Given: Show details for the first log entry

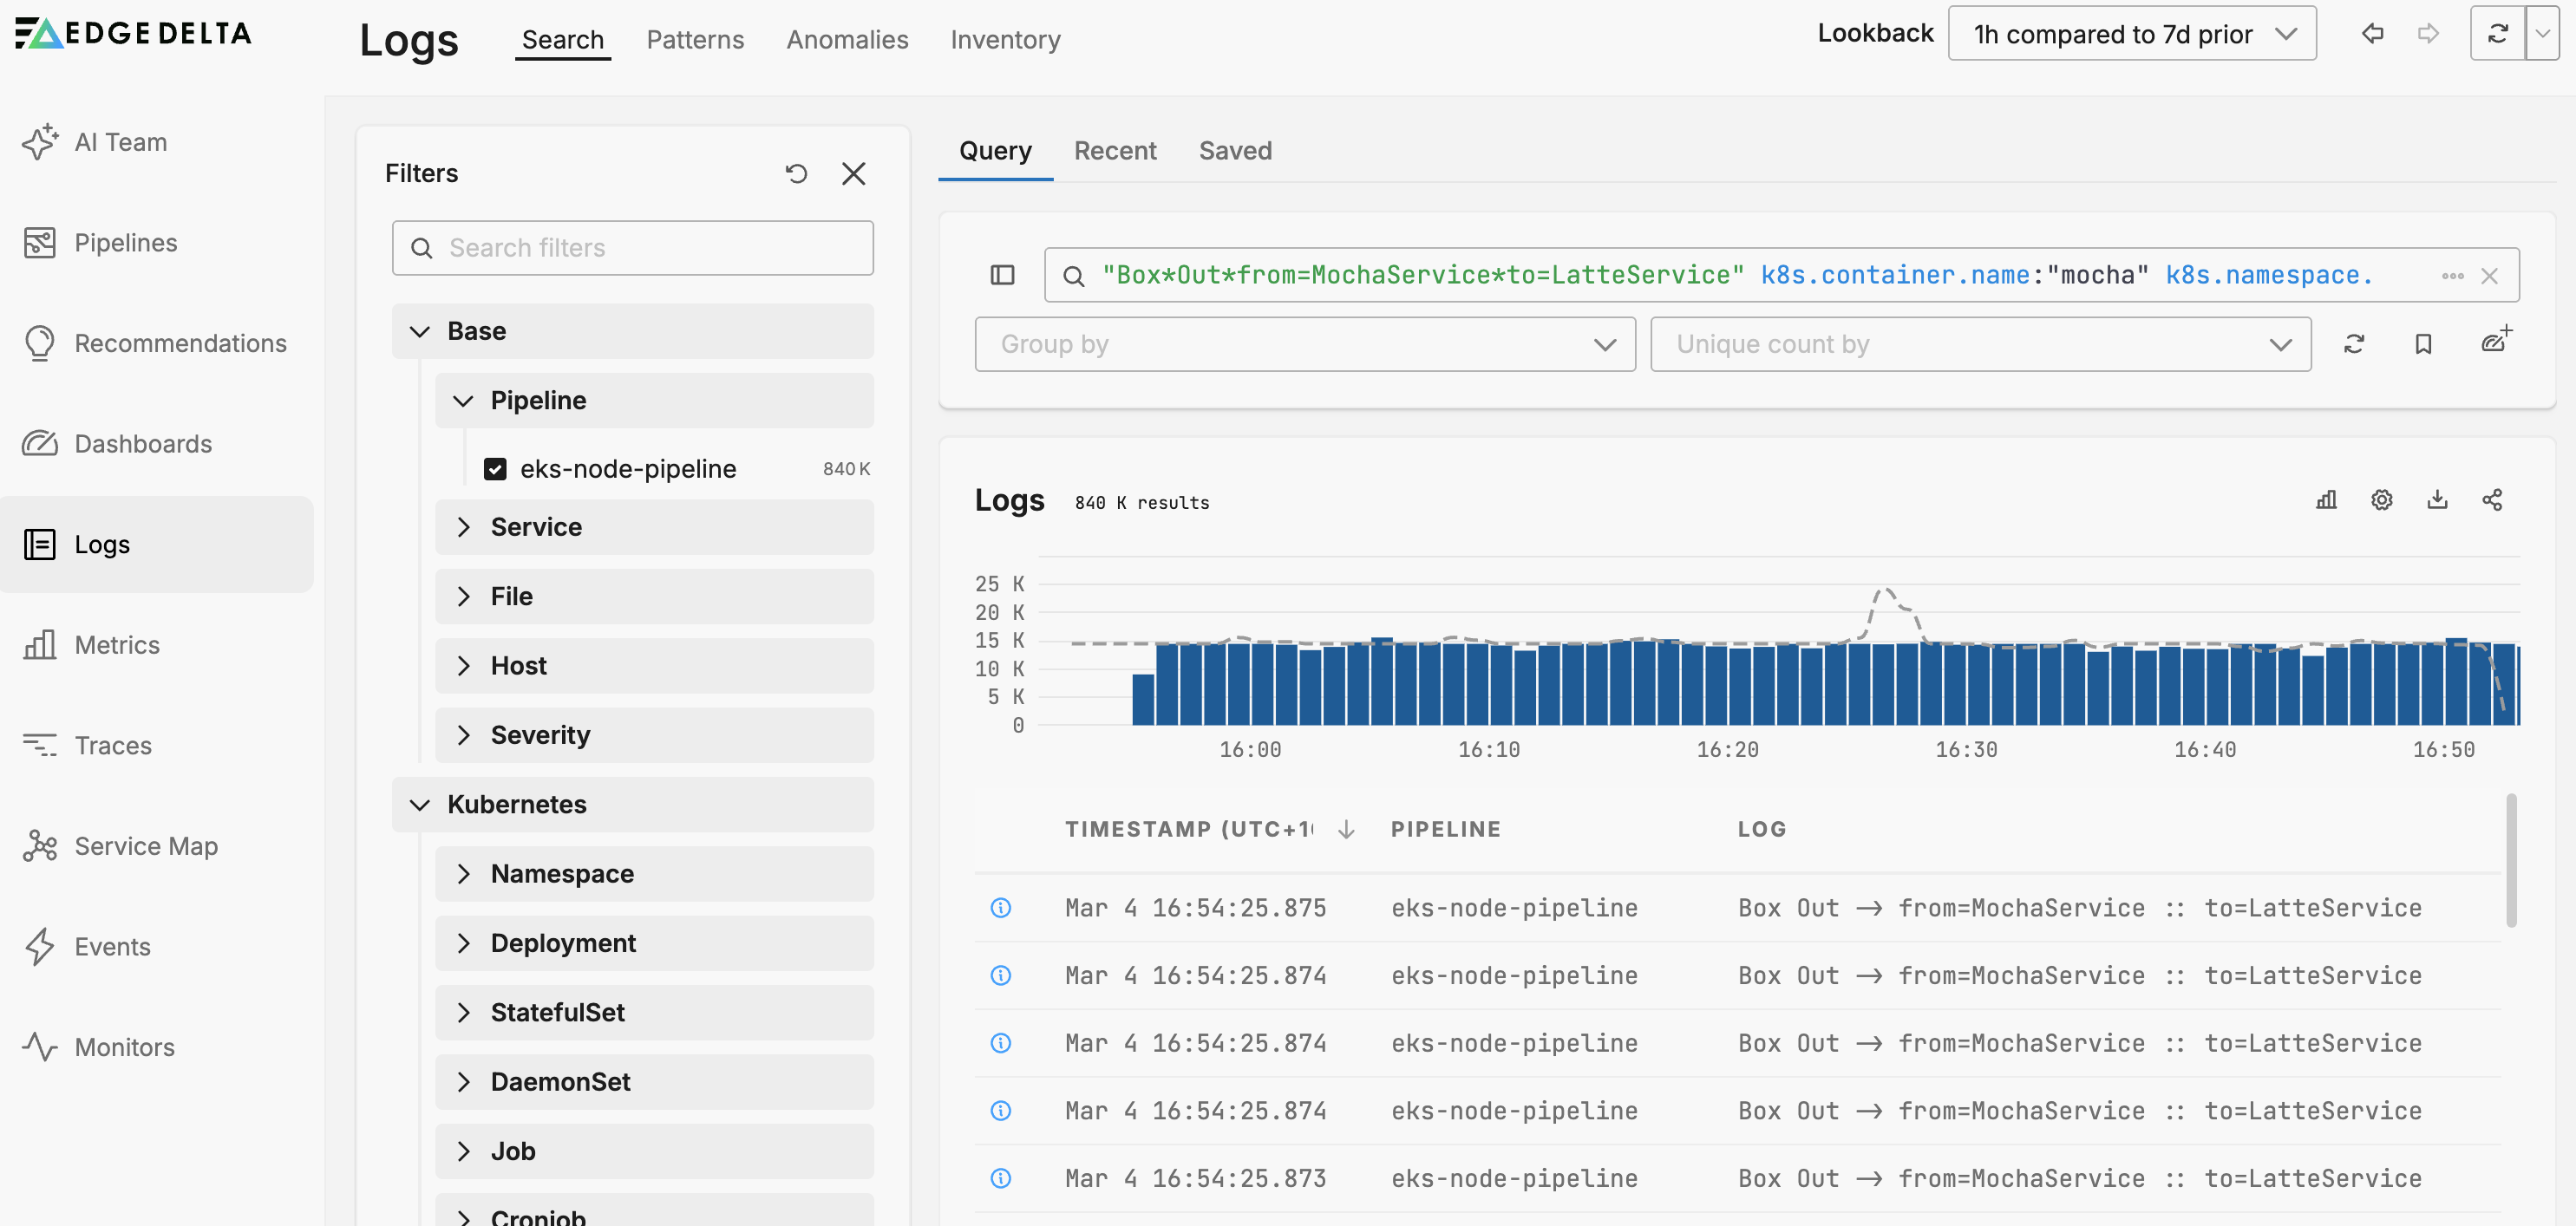Looking at the screenshot, I should pyautogui.click(x=1001, y=908).
